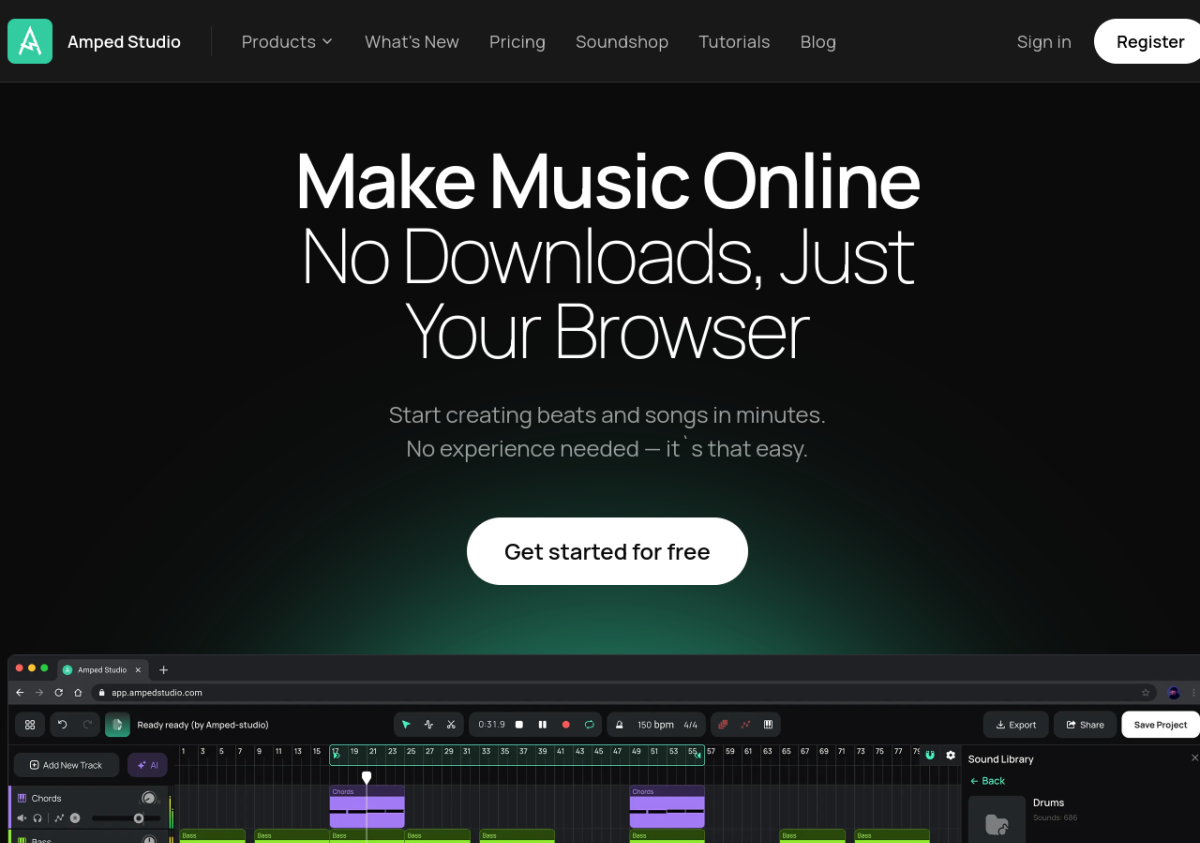Go to the Pricing page
The width and height of the screenshot is (1200, 843).
[517, 42]
